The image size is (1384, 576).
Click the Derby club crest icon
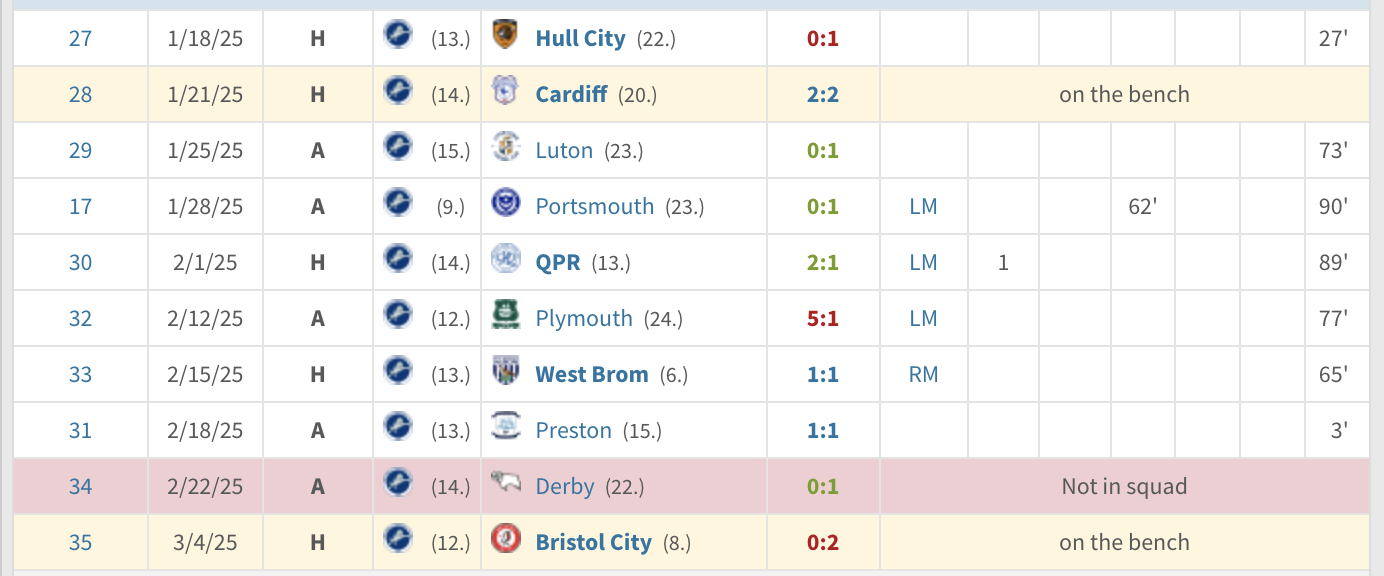[505, 484]
